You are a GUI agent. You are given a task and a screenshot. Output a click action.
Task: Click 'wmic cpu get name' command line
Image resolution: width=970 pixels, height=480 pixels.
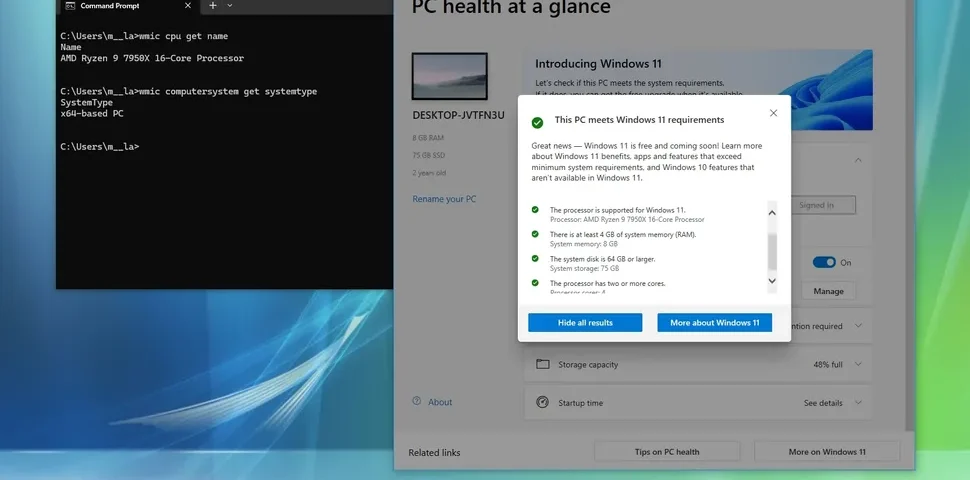point(144,36)
